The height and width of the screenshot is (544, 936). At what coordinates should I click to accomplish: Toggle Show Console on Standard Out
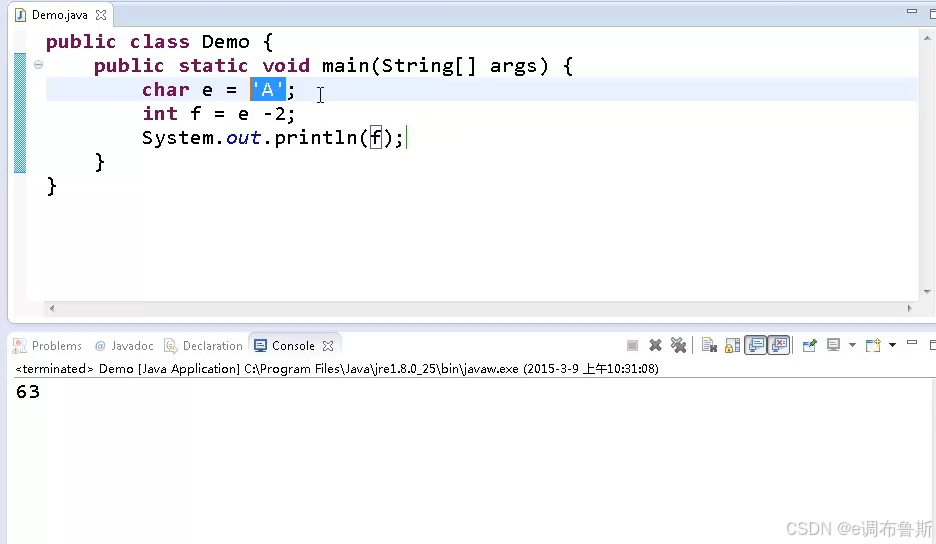point(755,345)
